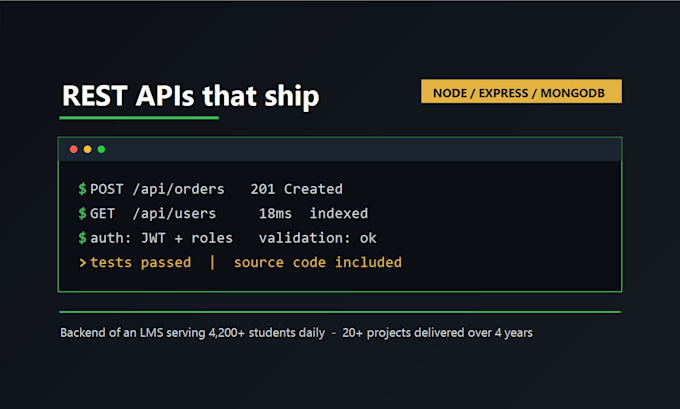The height and width of the screenshot is (409, 680).
Task: Click 'Backend of an LMS serving 4,200+ students daily'
Action: [192, 333]
